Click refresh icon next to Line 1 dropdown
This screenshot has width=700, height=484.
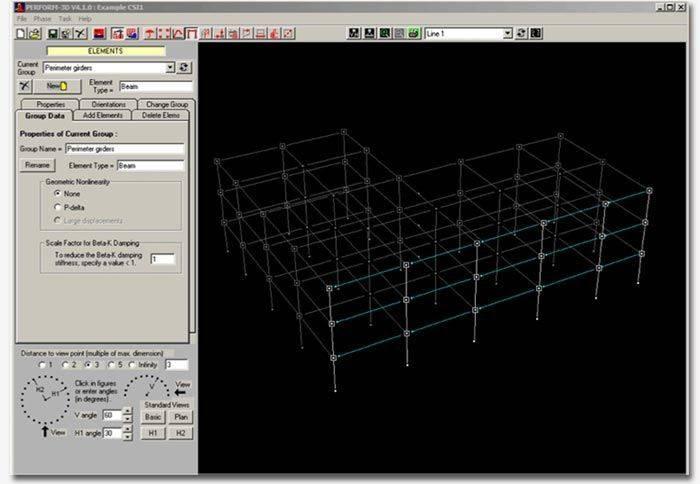(521, 33)
